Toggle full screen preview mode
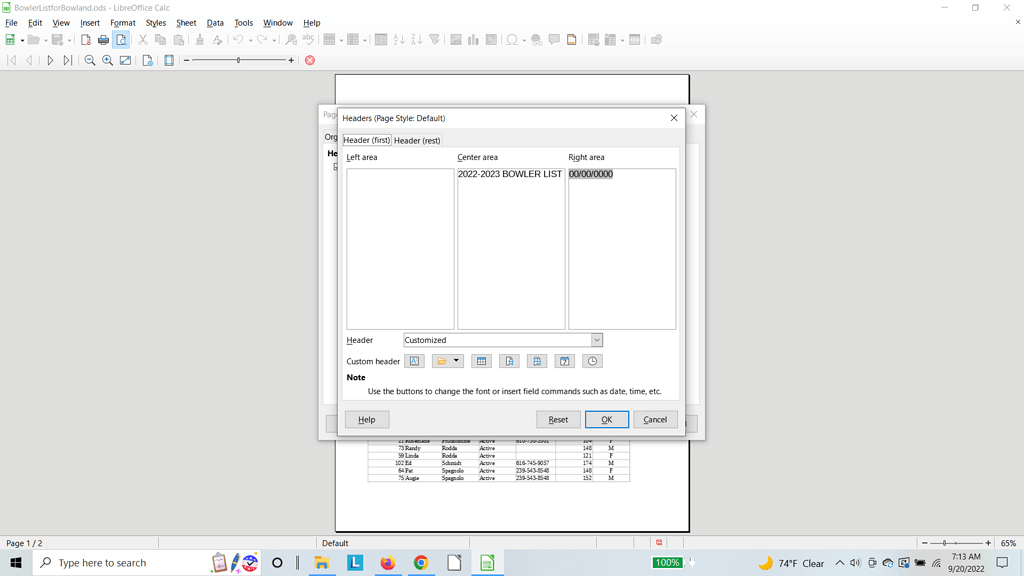 click(125, 60)
